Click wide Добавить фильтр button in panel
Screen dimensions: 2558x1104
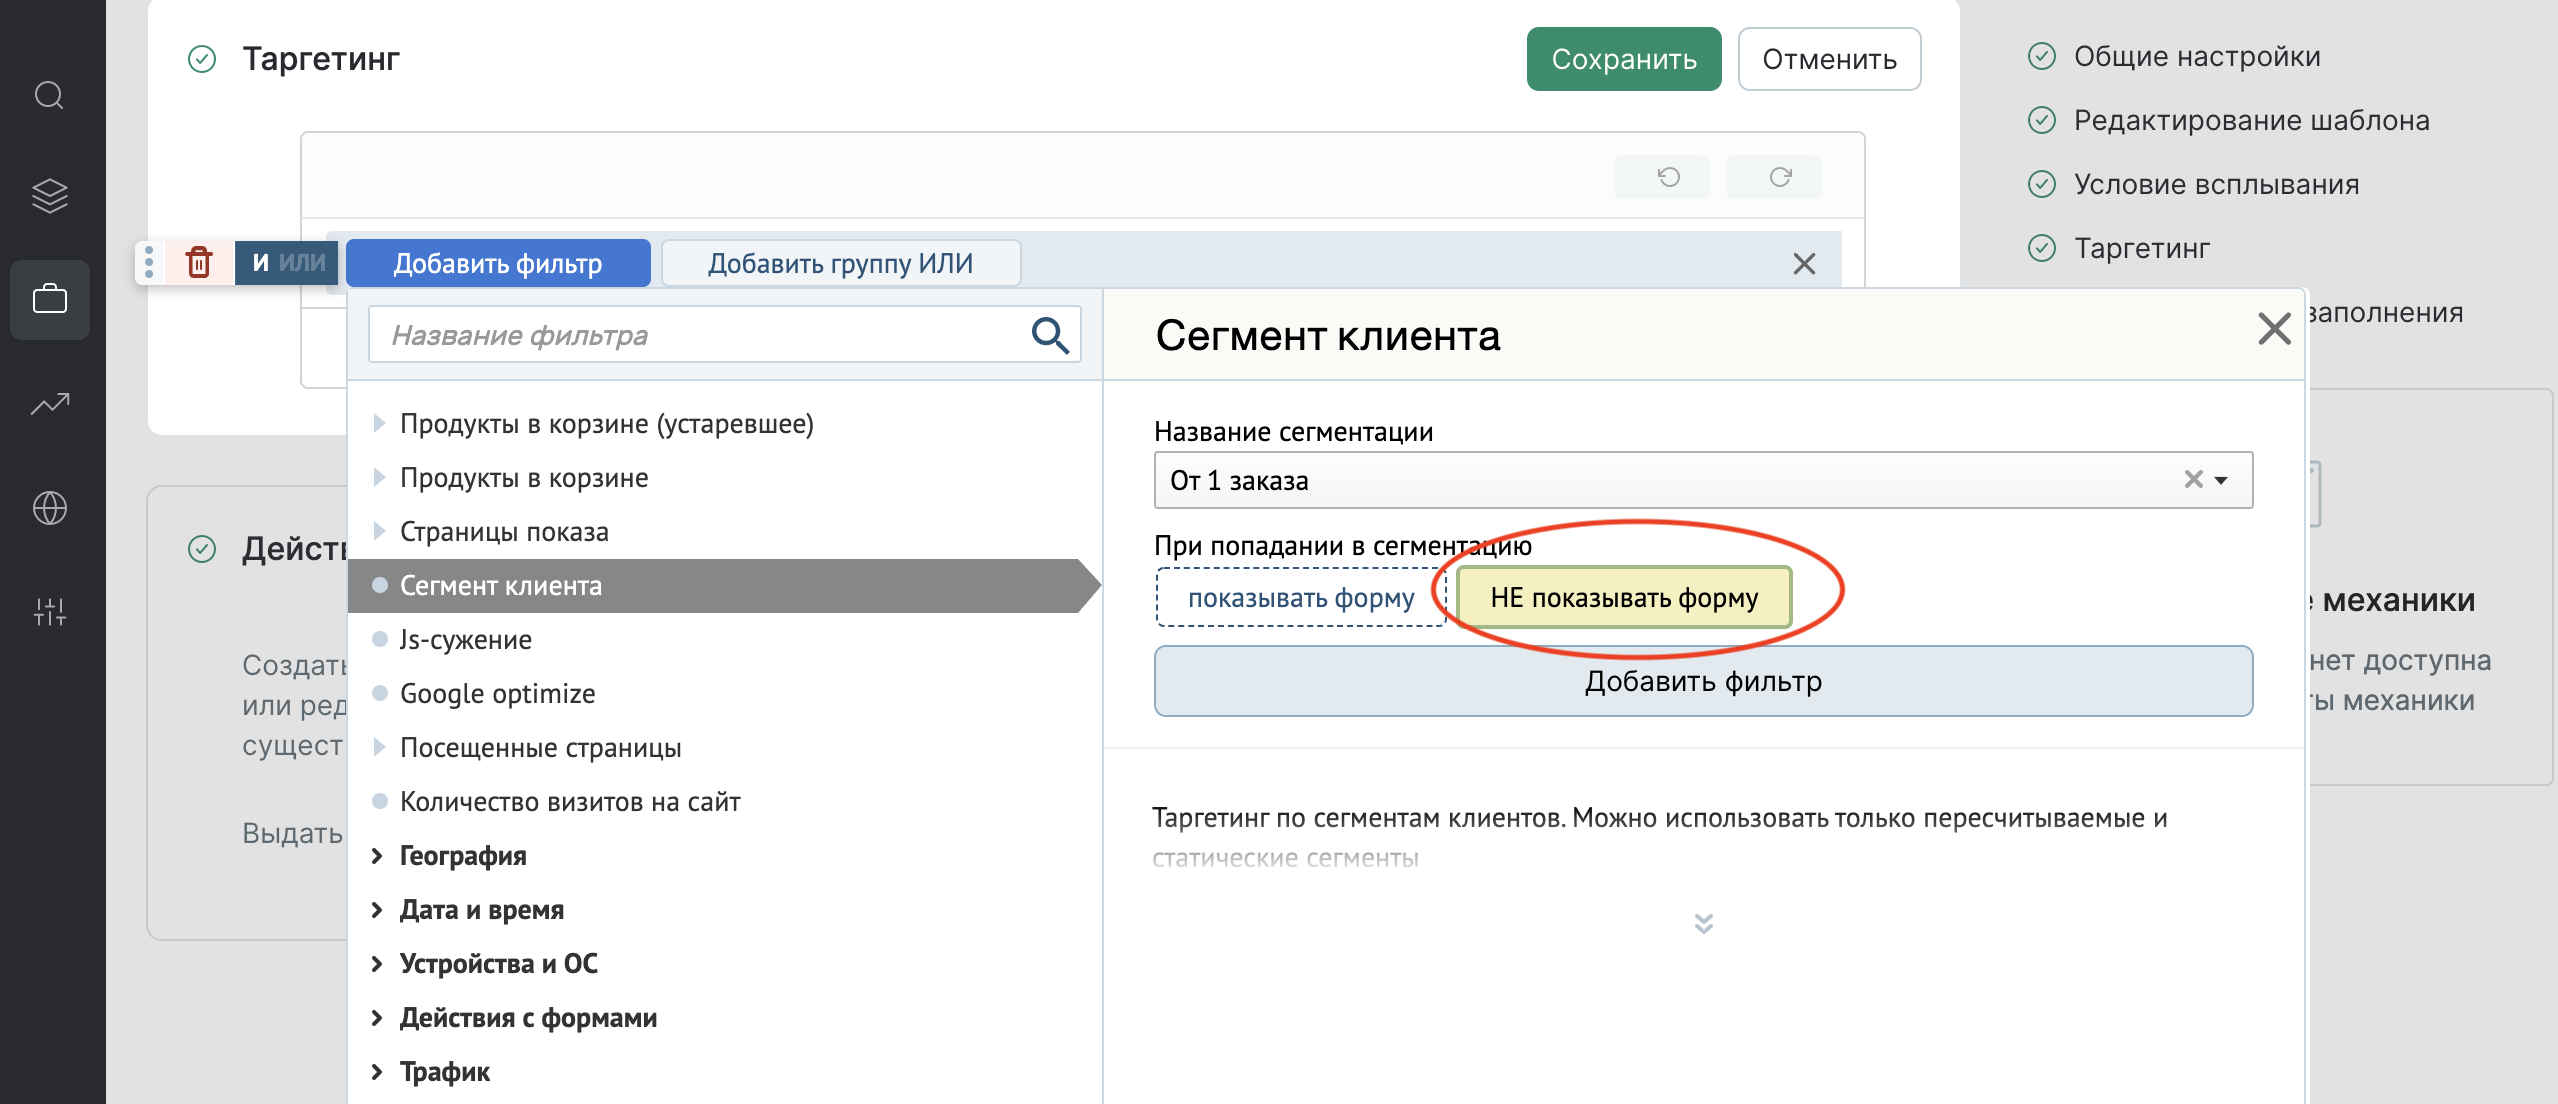pyautogui.click(x=1703, y=681)
